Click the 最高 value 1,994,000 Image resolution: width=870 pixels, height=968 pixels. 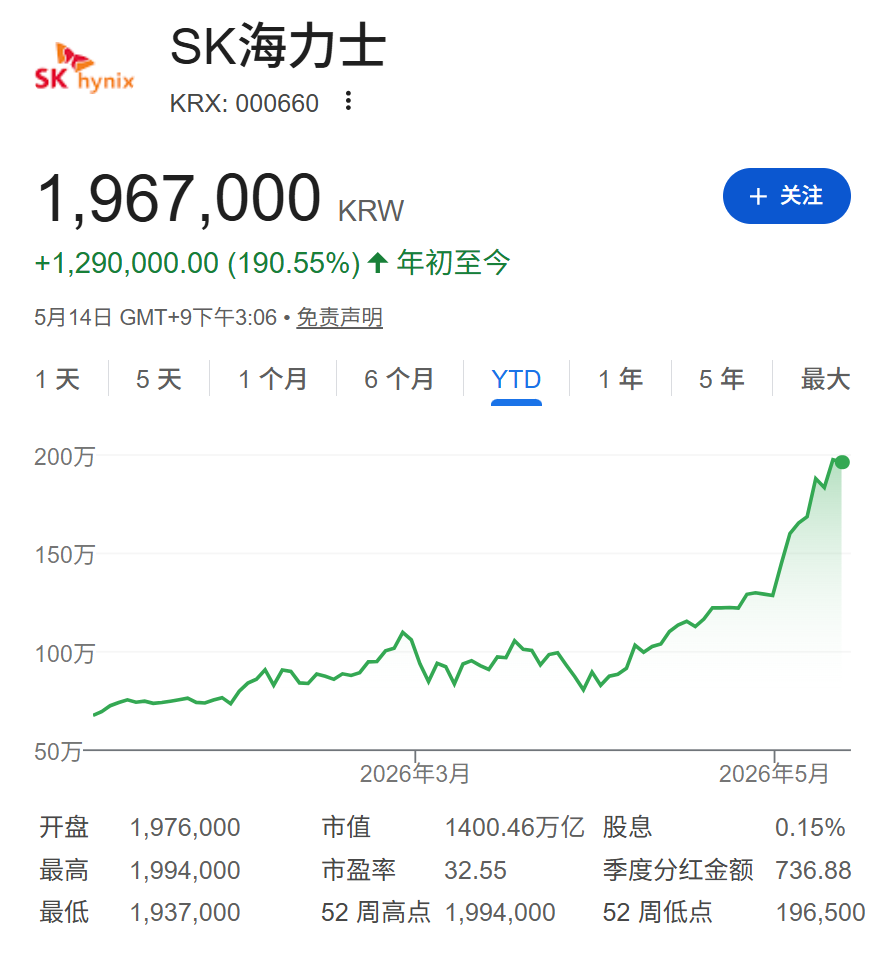[x=185, y=870]
